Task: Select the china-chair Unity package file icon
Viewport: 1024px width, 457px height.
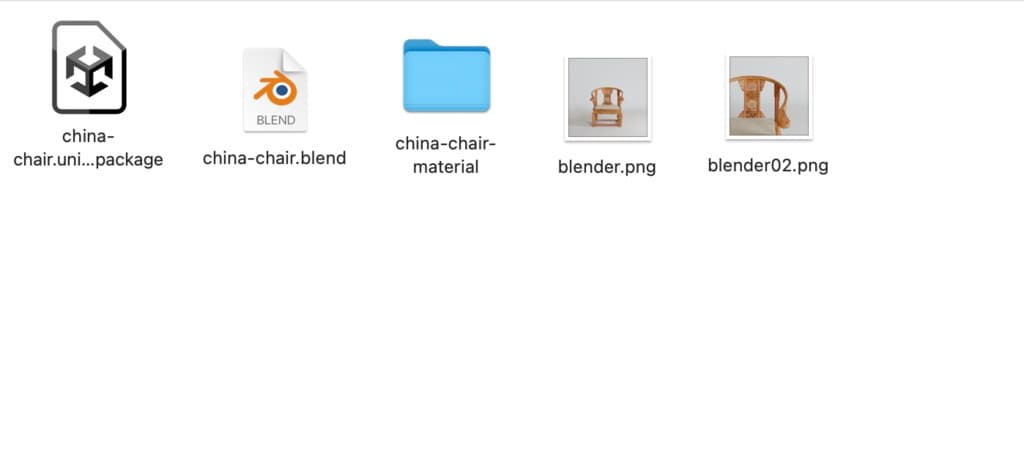Action: [x=89, y=67]
